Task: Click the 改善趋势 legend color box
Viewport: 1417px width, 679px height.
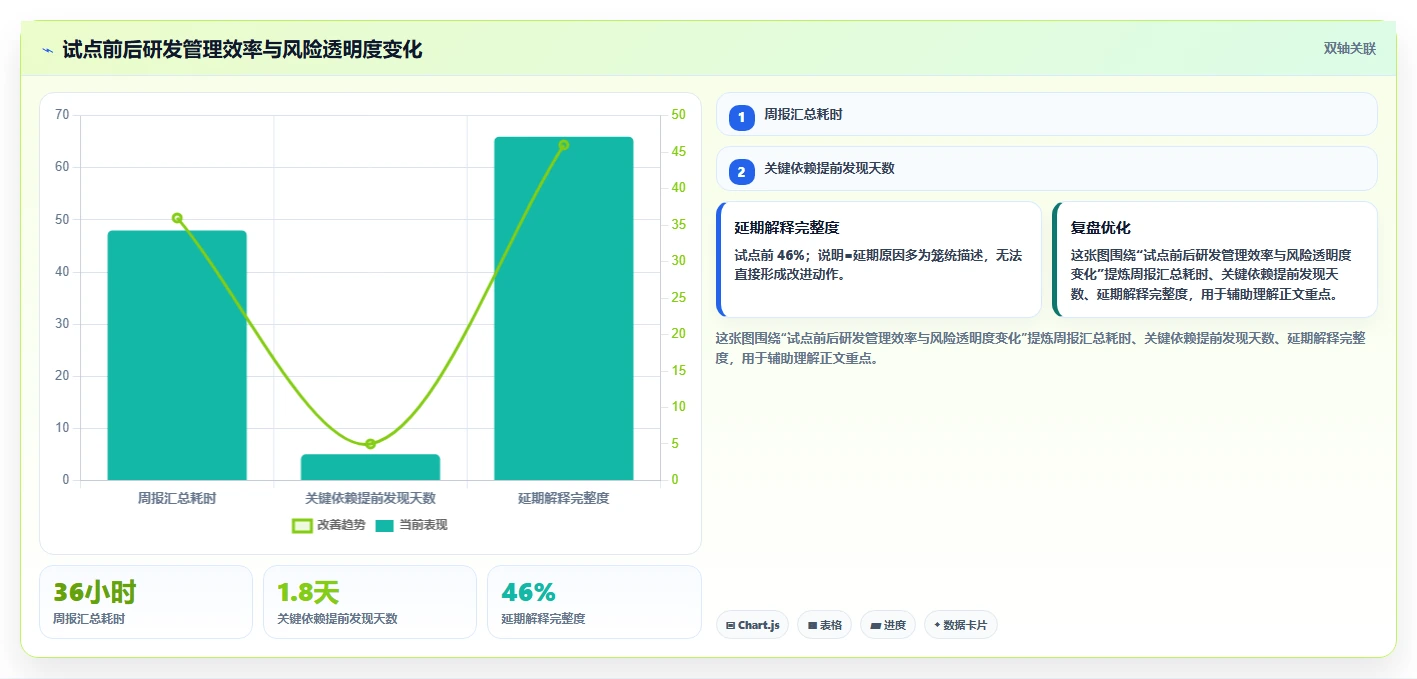Action: click(302, 525)
